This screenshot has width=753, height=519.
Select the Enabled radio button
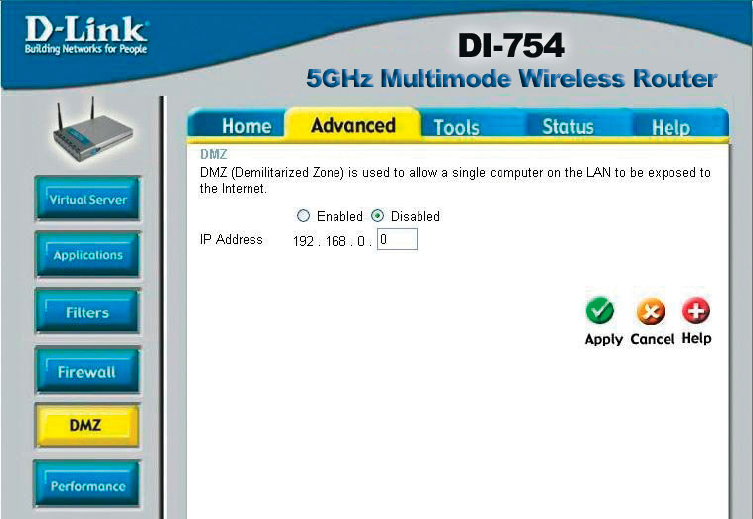coord(303,216)
